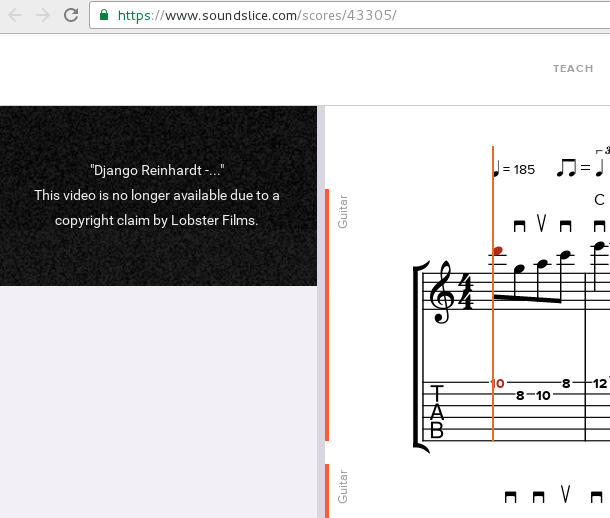Click the second-string tab number 10
610x518 pixels.
(x=543, y=396)
